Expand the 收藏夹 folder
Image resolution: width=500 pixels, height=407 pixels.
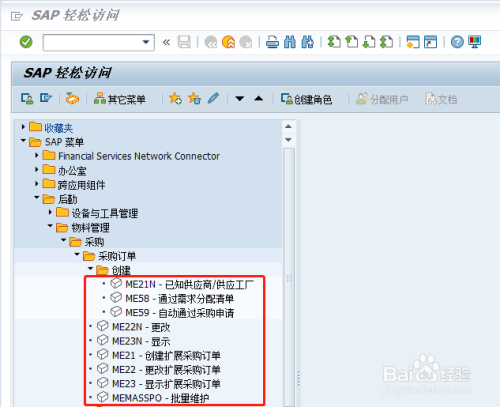click(x=23, y=127)
